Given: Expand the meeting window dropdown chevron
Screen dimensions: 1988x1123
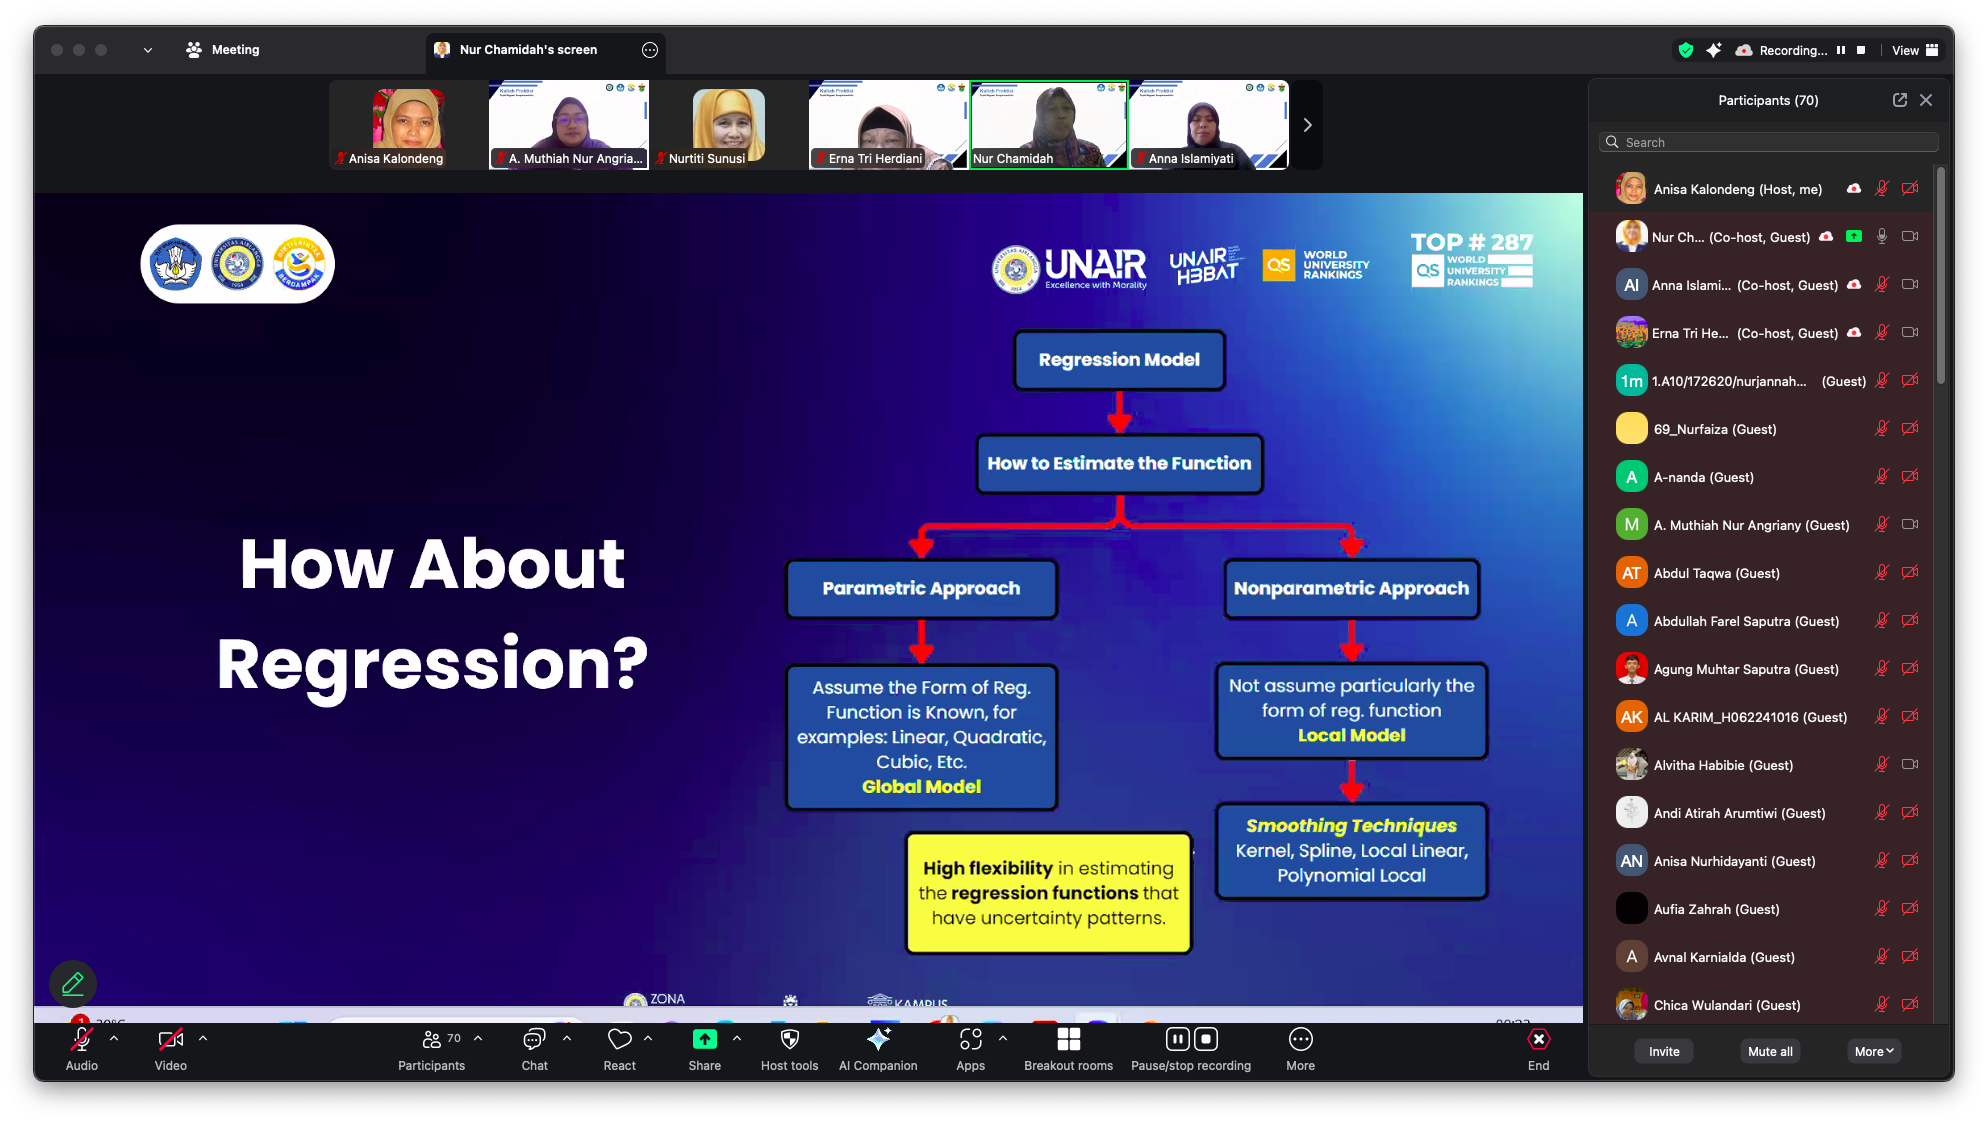Looking at the screenshot, I should (148, 50).
